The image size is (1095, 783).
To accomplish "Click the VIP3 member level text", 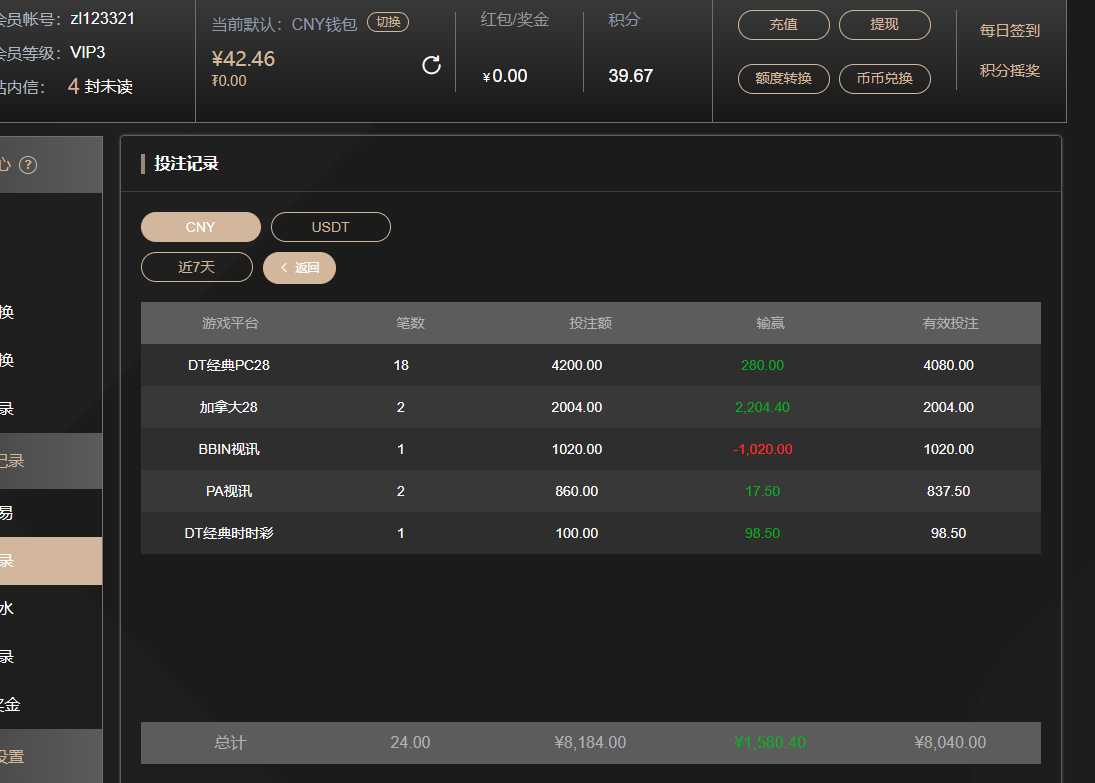I will pos(88,52).
